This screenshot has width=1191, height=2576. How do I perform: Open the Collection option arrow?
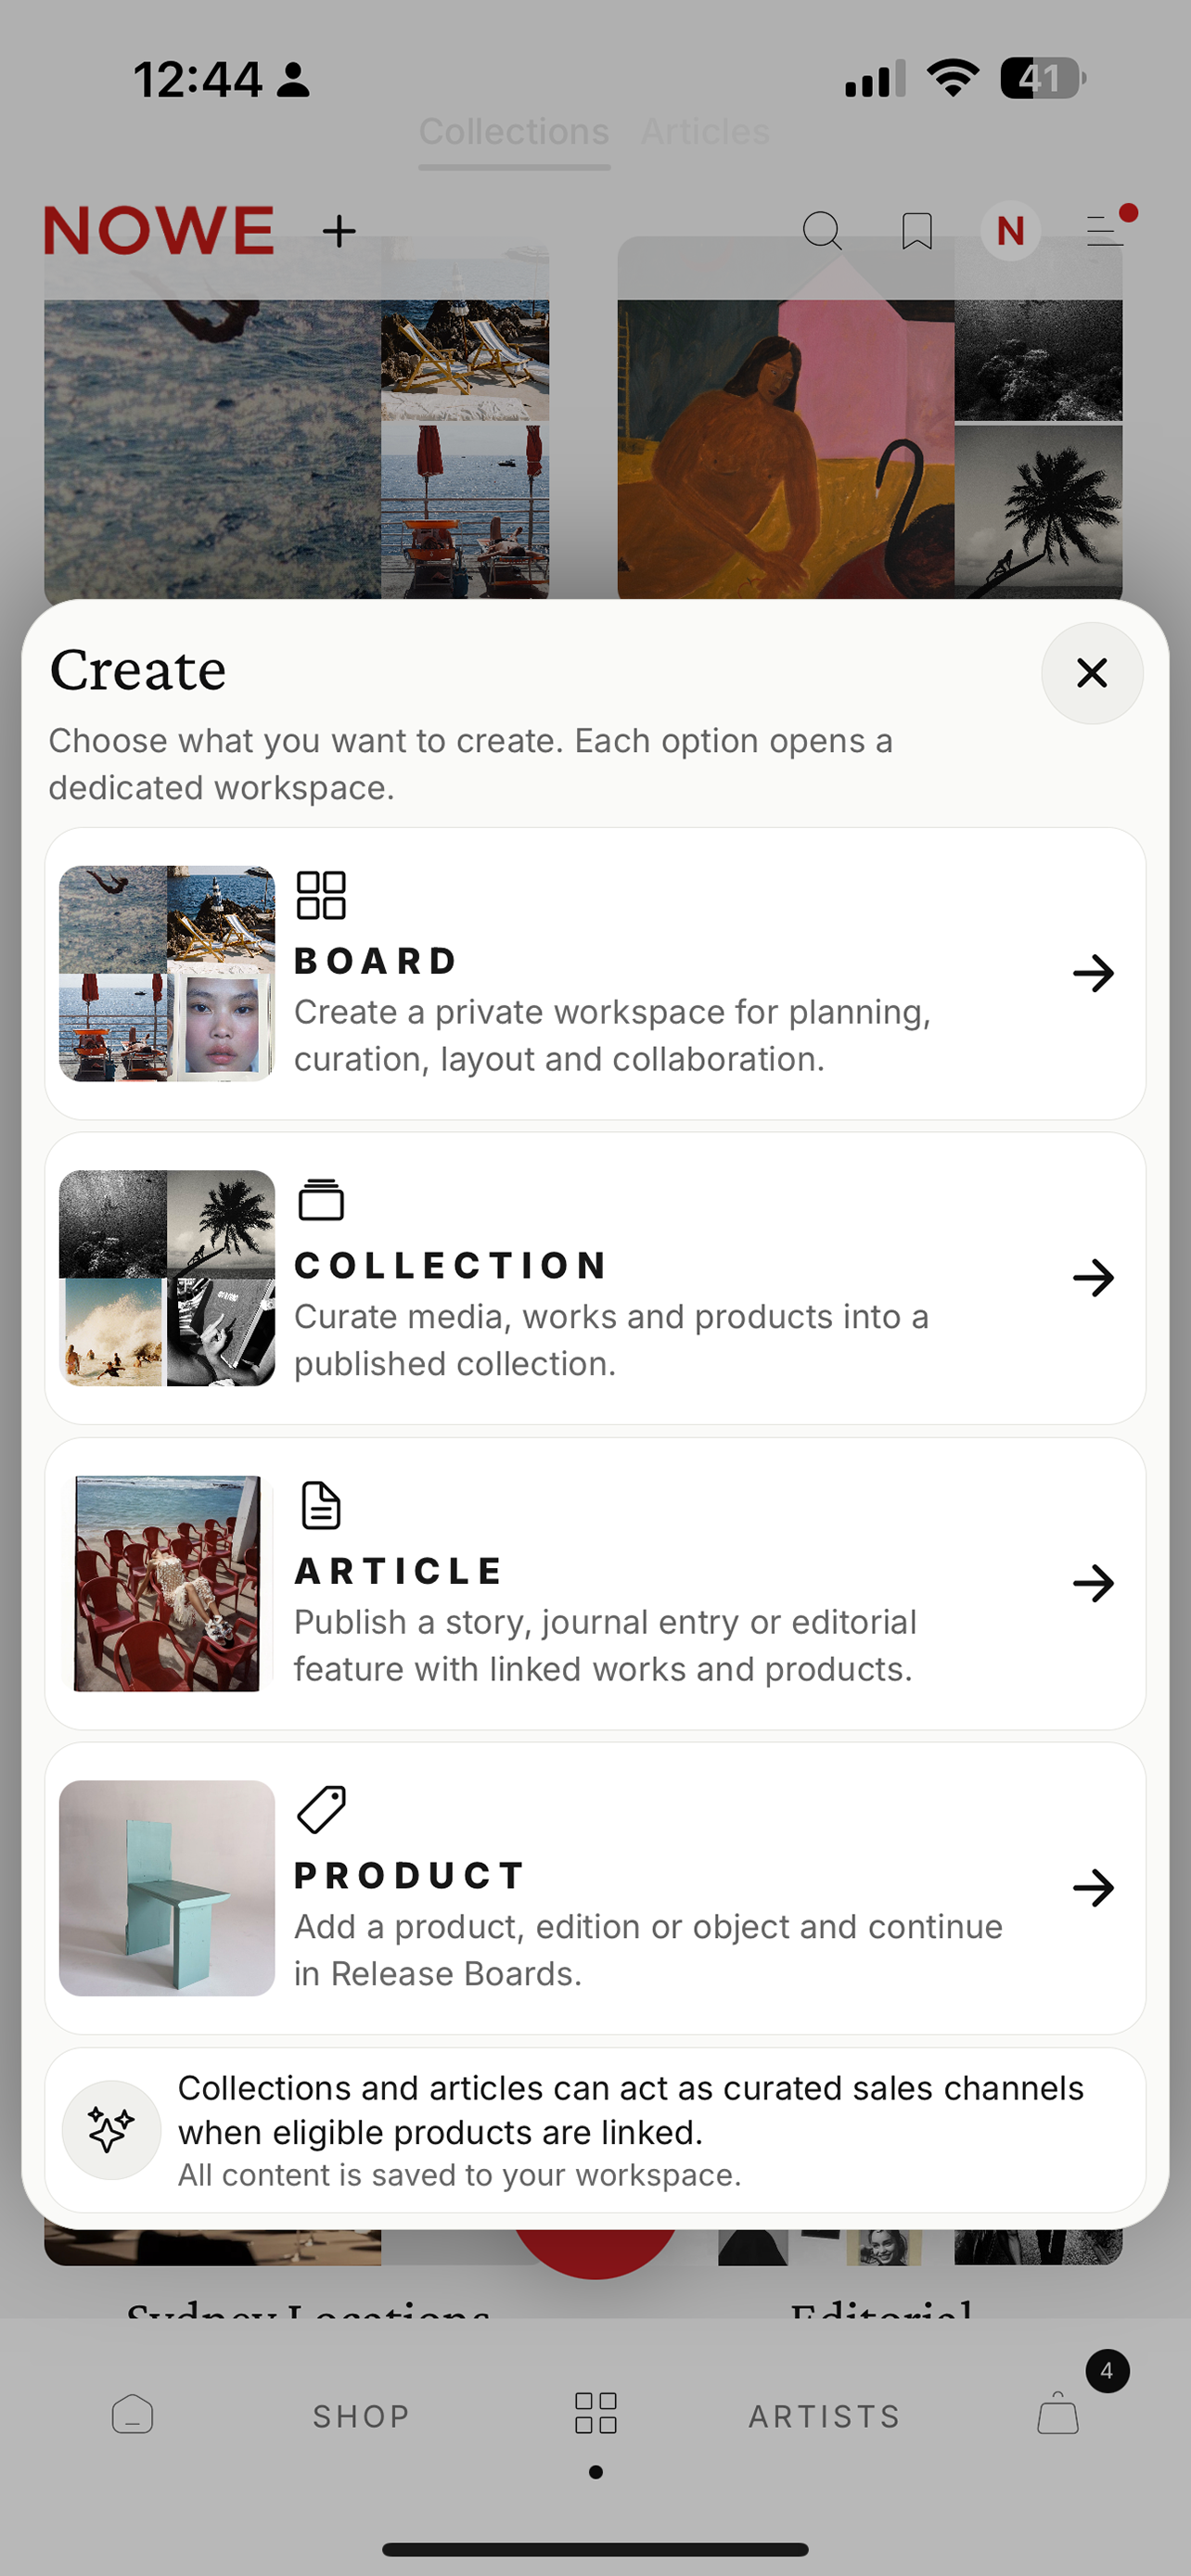1093,1278
